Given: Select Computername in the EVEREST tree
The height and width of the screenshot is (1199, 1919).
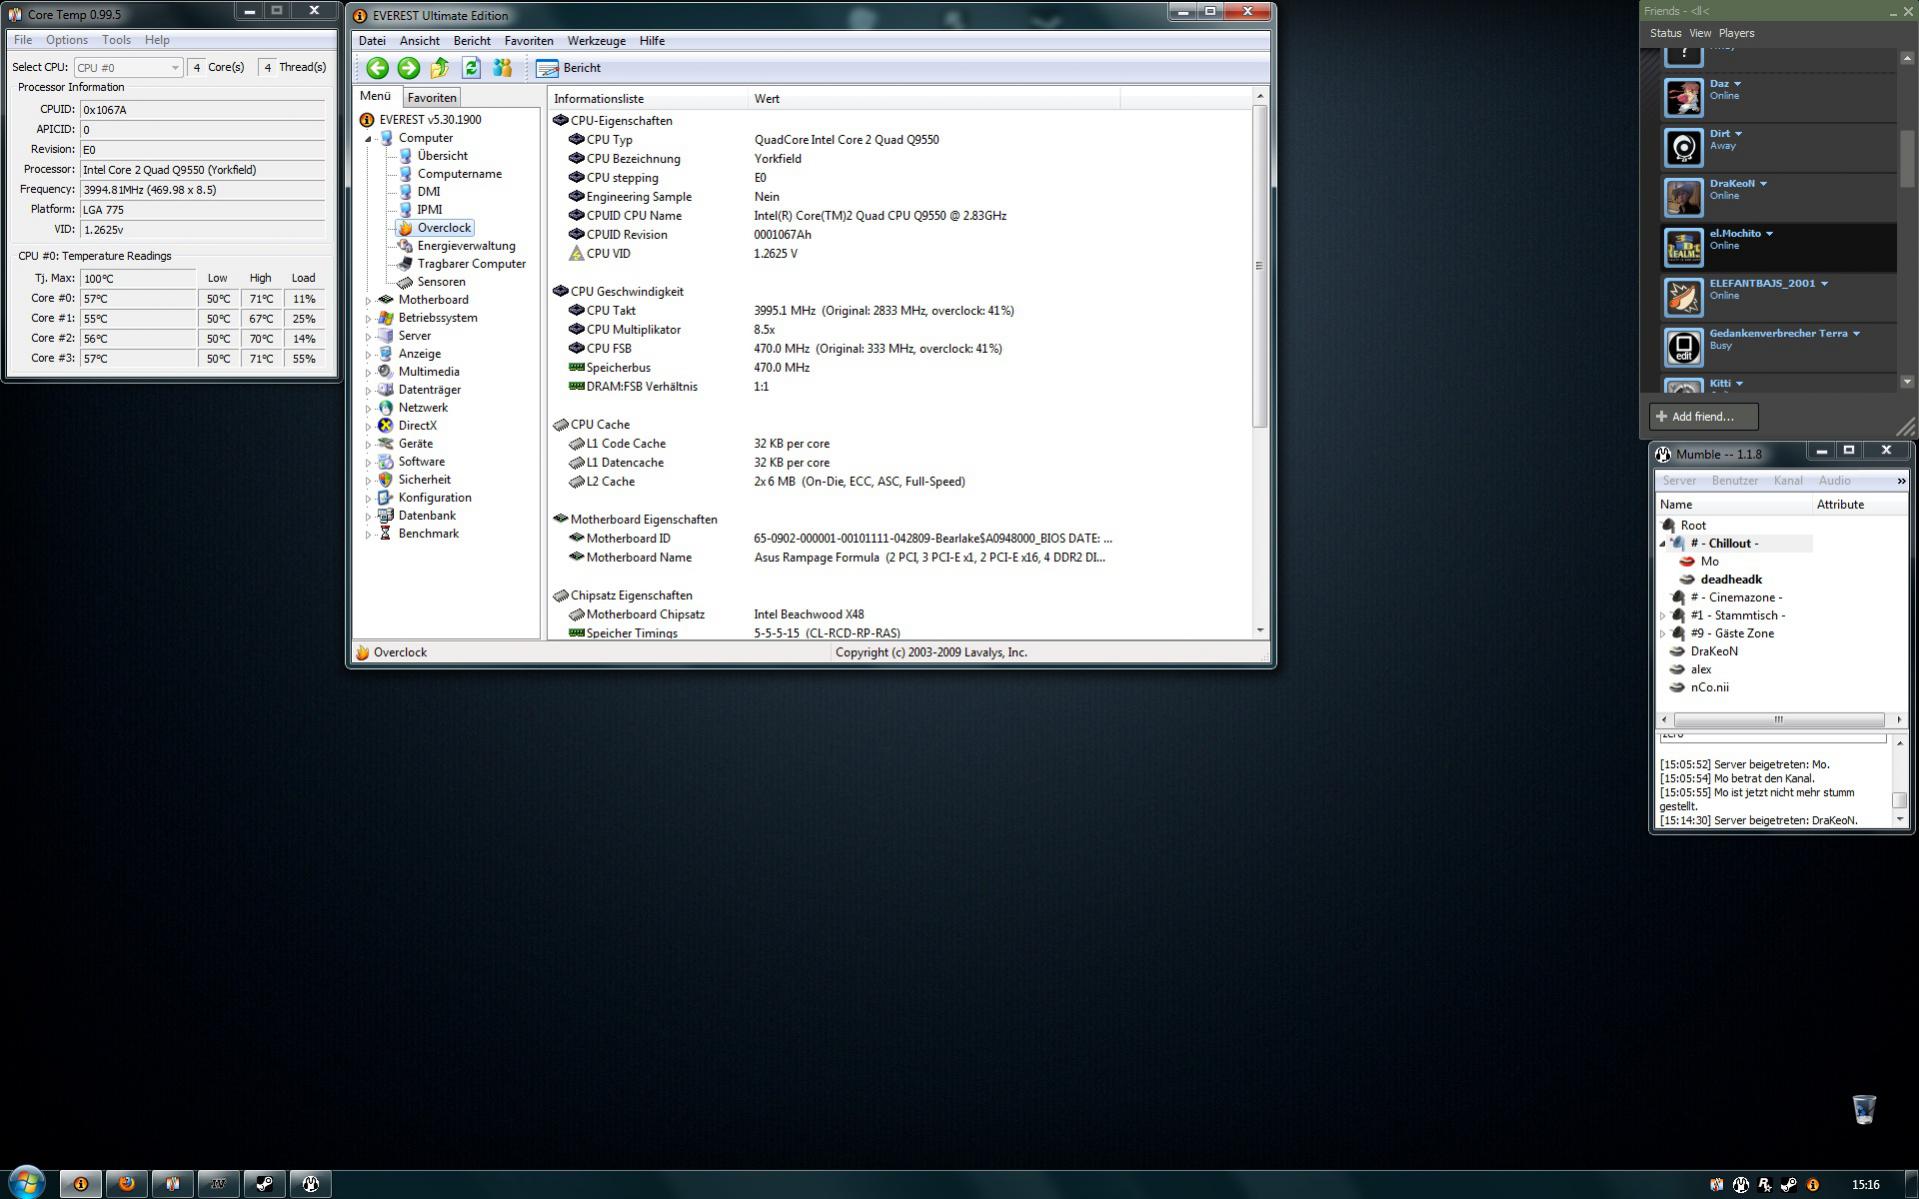Looking at the screenshot, I should coord(459,174).
